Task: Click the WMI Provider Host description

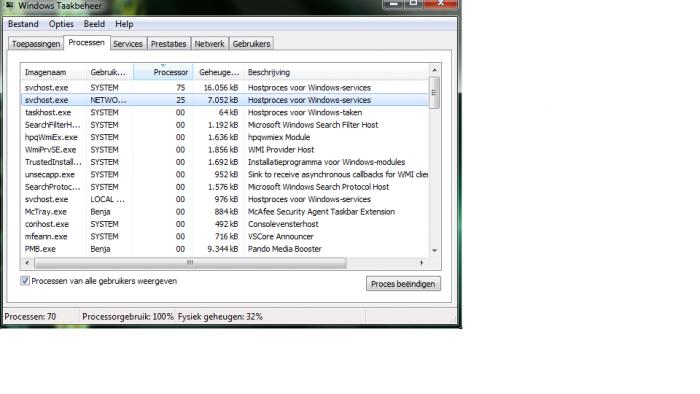Action: coord(281,149)
